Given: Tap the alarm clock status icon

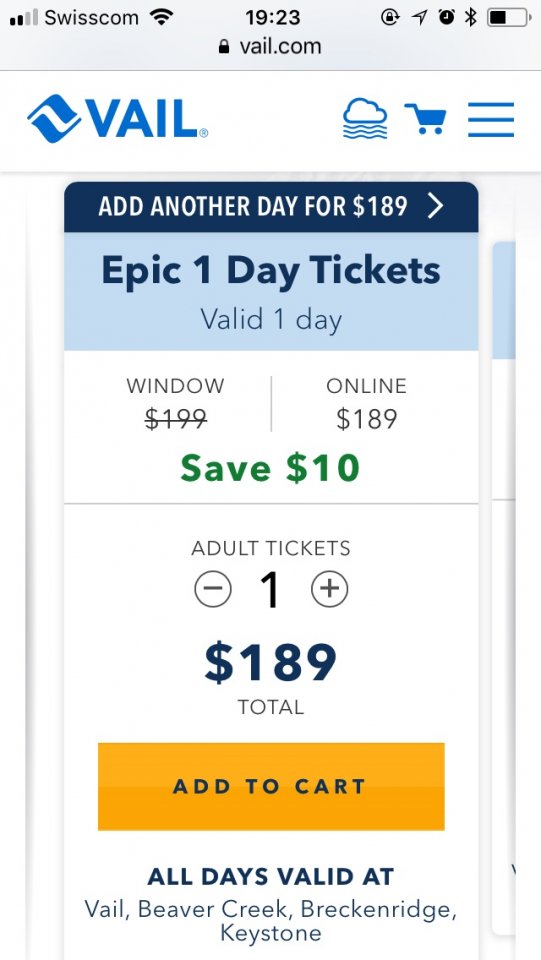Looking at the screenshot, I should 447,17.
